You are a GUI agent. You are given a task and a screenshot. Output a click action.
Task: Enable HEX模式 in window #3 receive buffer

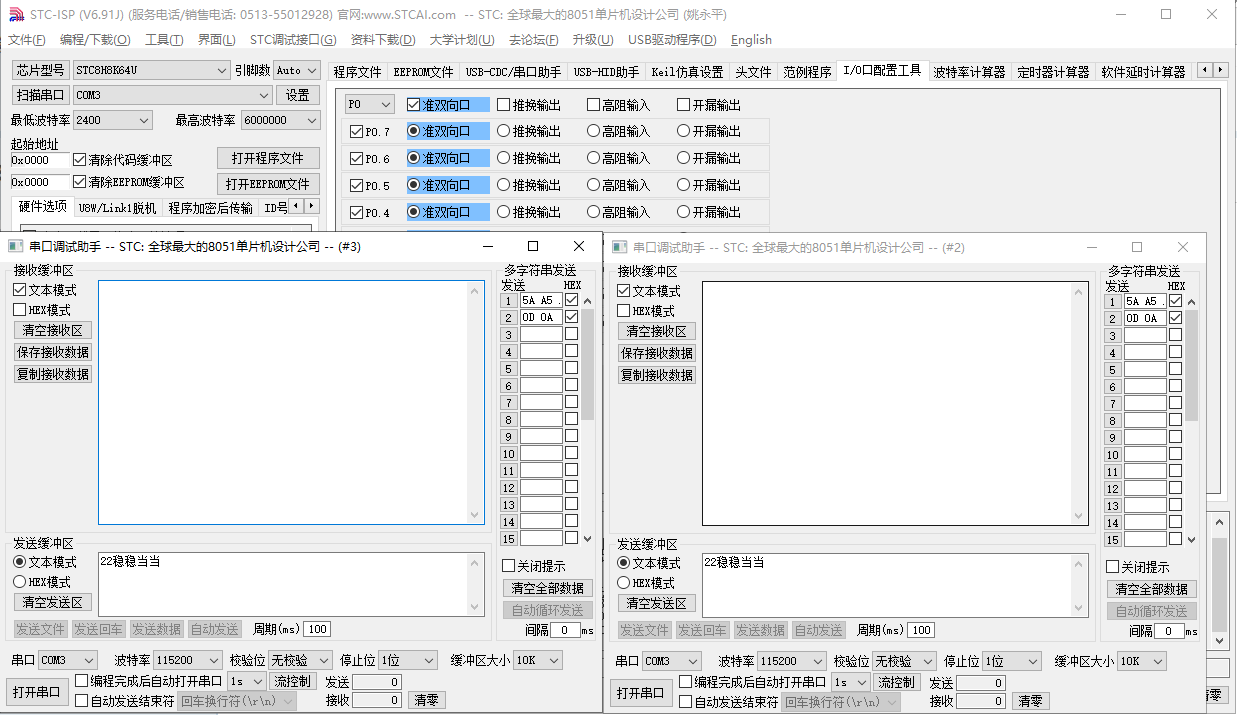pyautogui.click(x=20, y=310)
